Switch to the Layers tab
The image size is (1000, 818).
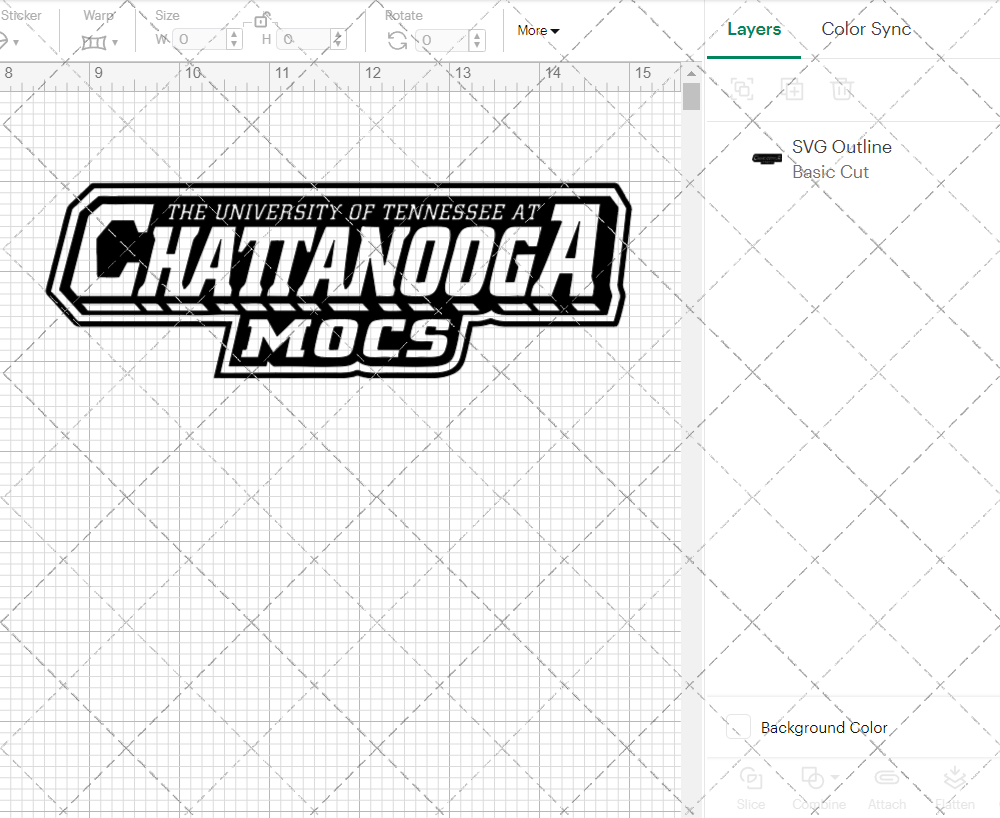click(x=754, y=29)
